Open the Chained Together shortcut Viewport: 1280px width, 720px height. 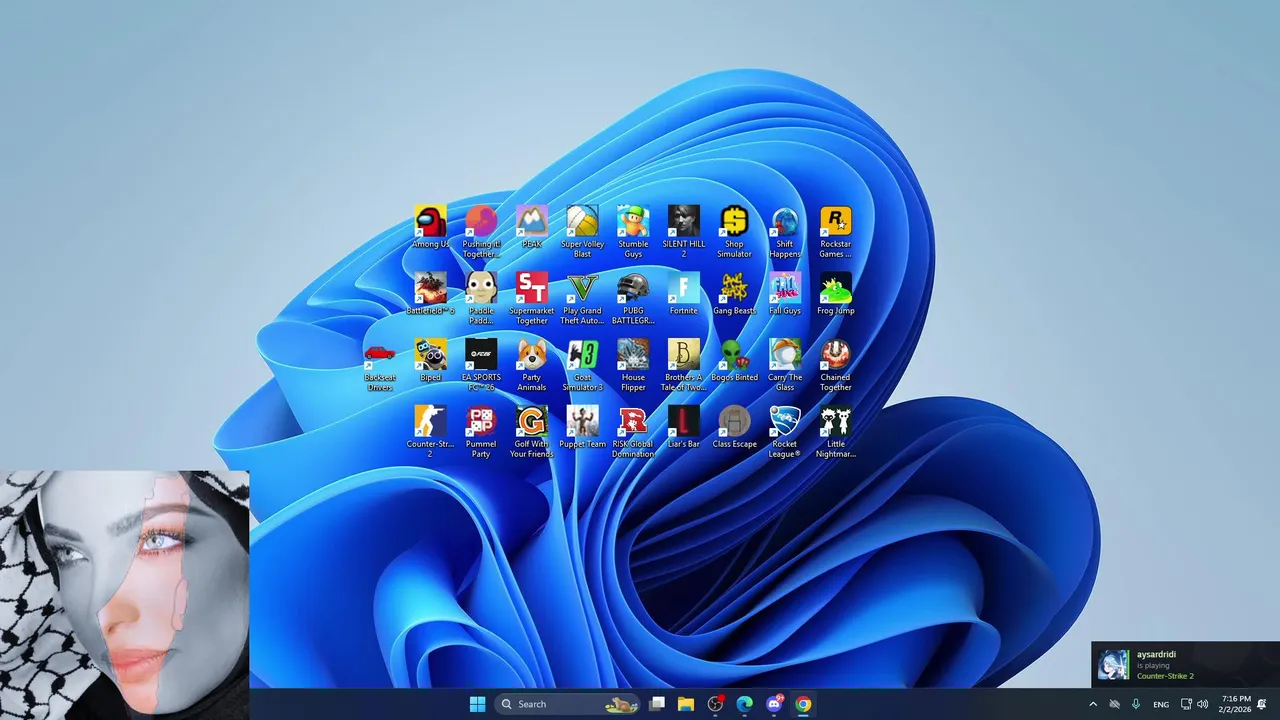836,365
